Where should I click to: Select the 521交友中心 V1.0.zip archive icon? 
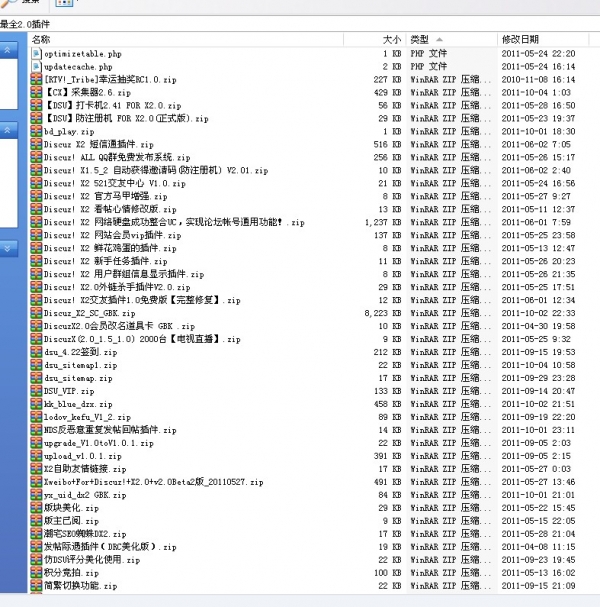click(36, 183)
